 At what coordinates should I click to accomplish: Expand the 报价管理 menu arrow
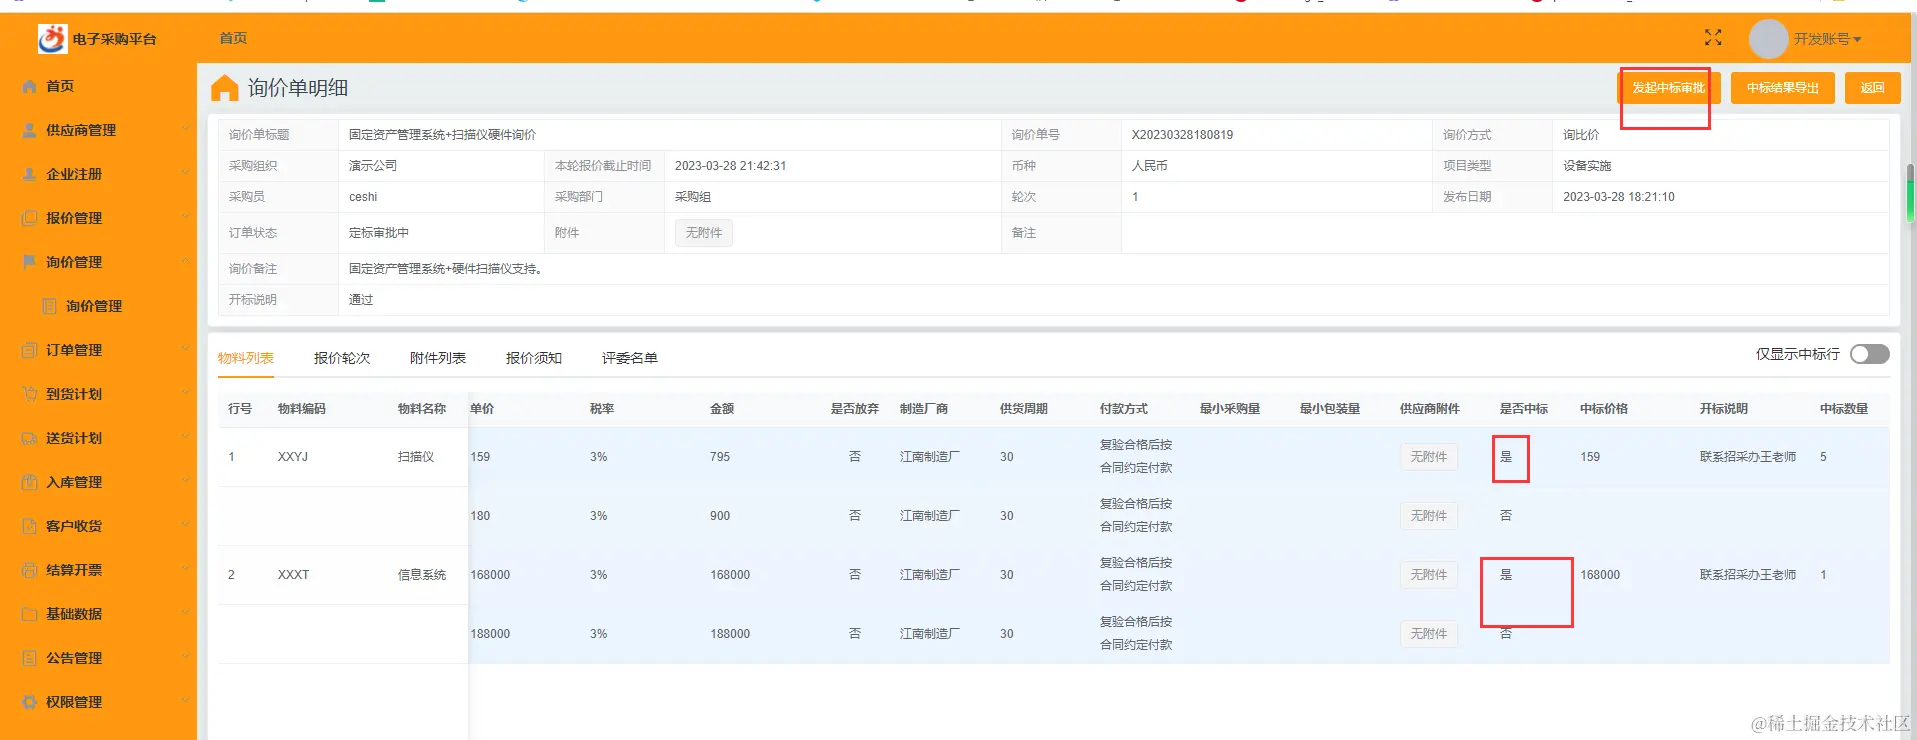click(185, 218)
